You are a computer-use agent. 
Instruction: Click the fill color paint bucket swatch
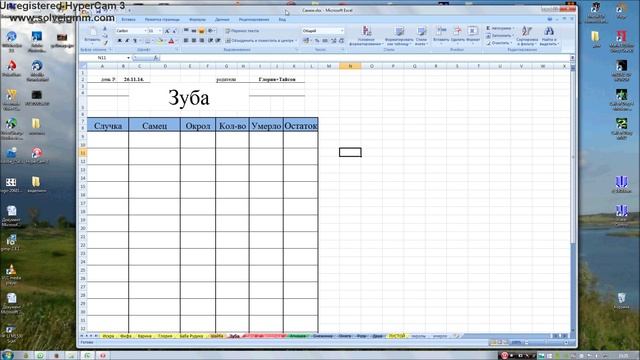(x=159, y=41)
